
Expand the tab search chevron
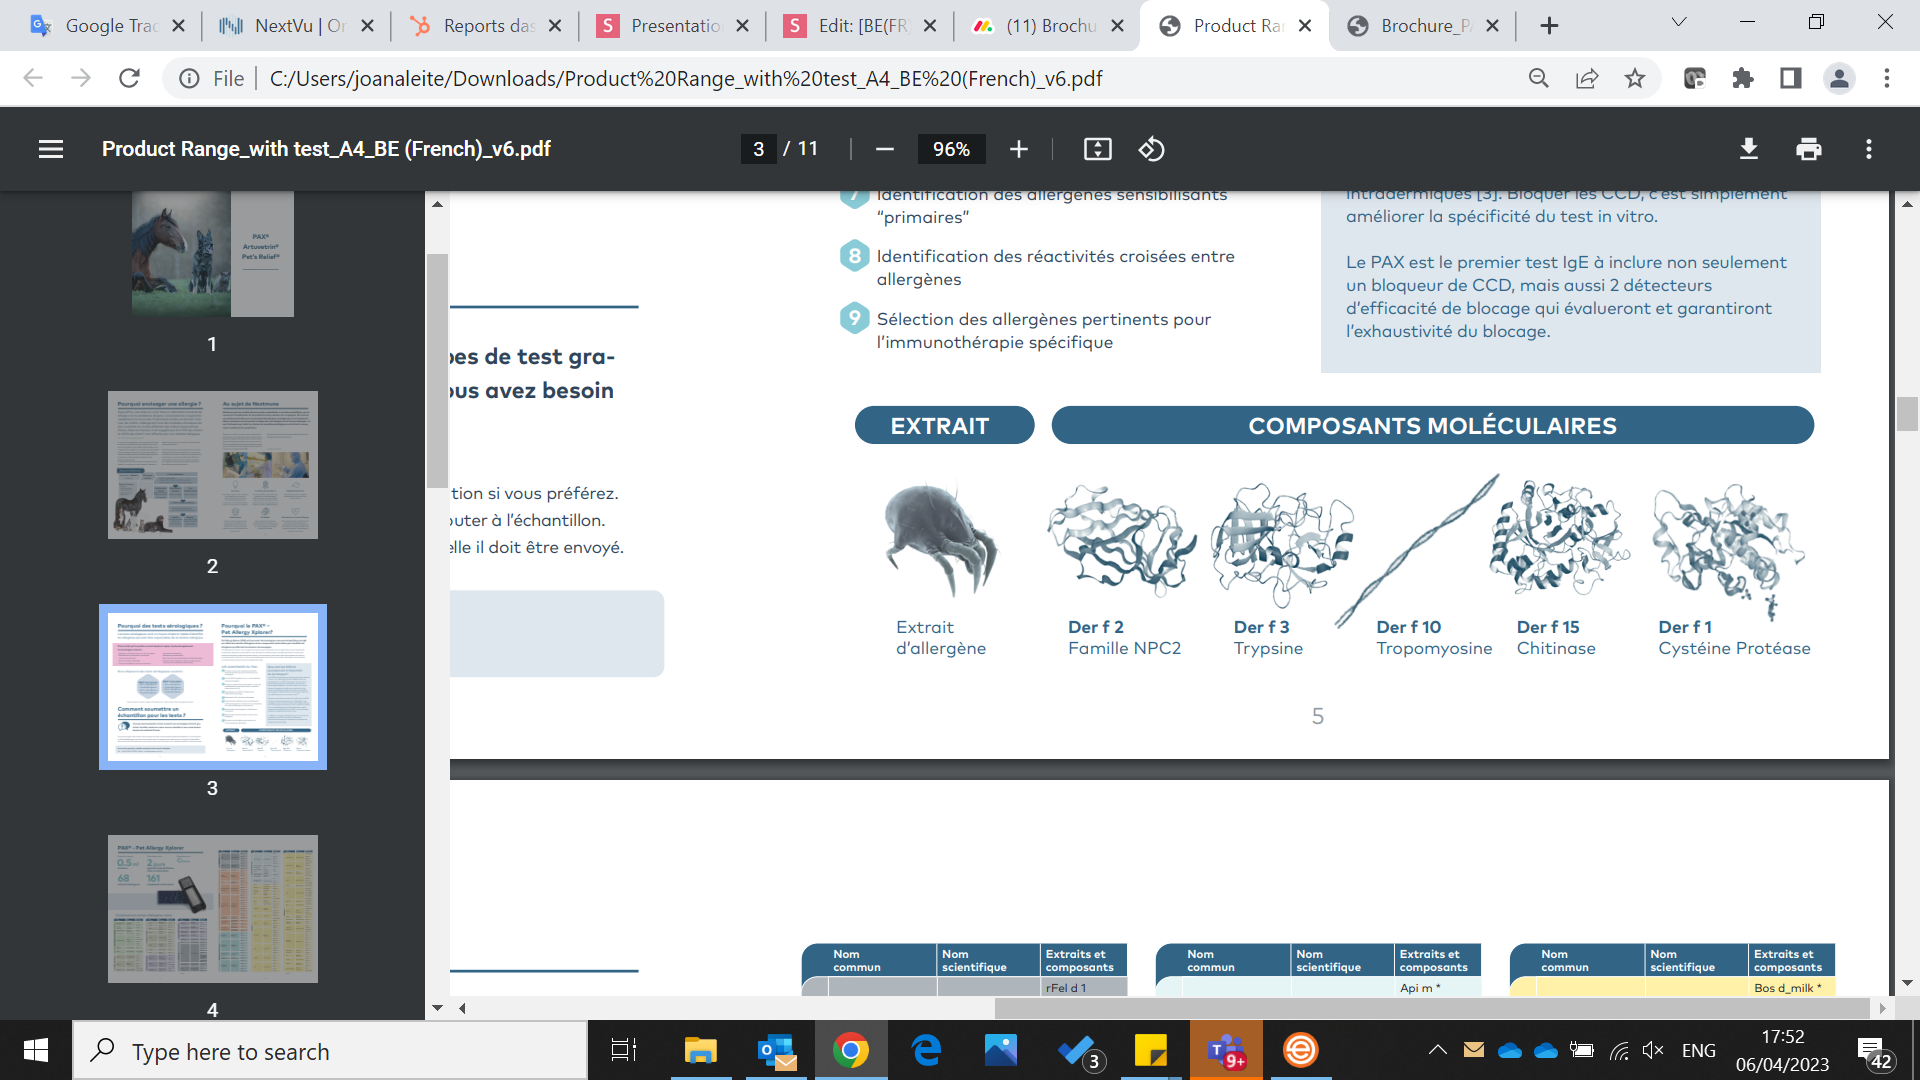pos(1679,22)
